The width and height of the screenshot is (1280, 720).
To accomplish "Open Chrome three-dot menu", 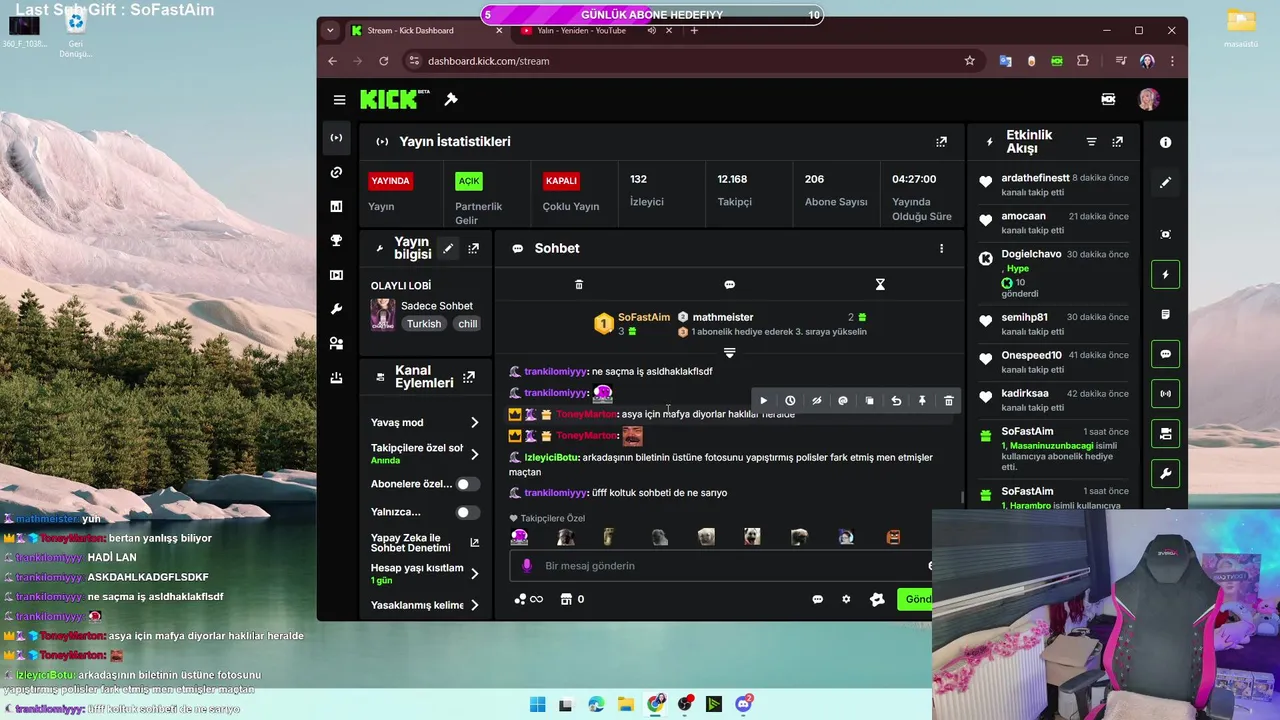I will point(1172,61).
